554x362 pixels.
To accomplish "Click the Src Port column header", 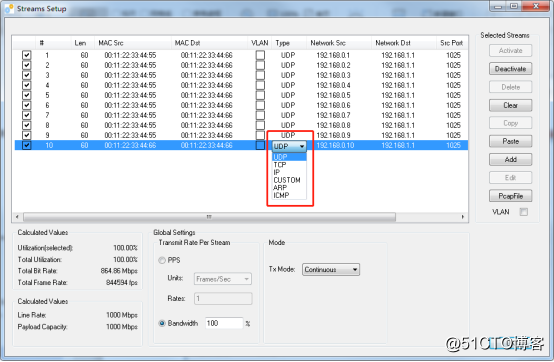I will (x=452, y=43).
